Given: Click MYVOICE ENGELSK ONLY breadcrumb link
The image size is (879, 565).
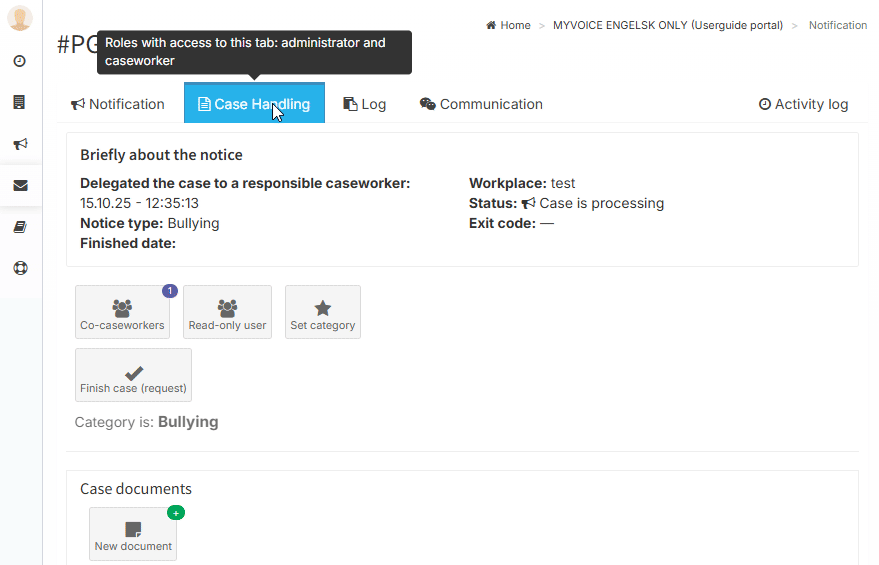Looking at the screenshot, I should point(667,25).
